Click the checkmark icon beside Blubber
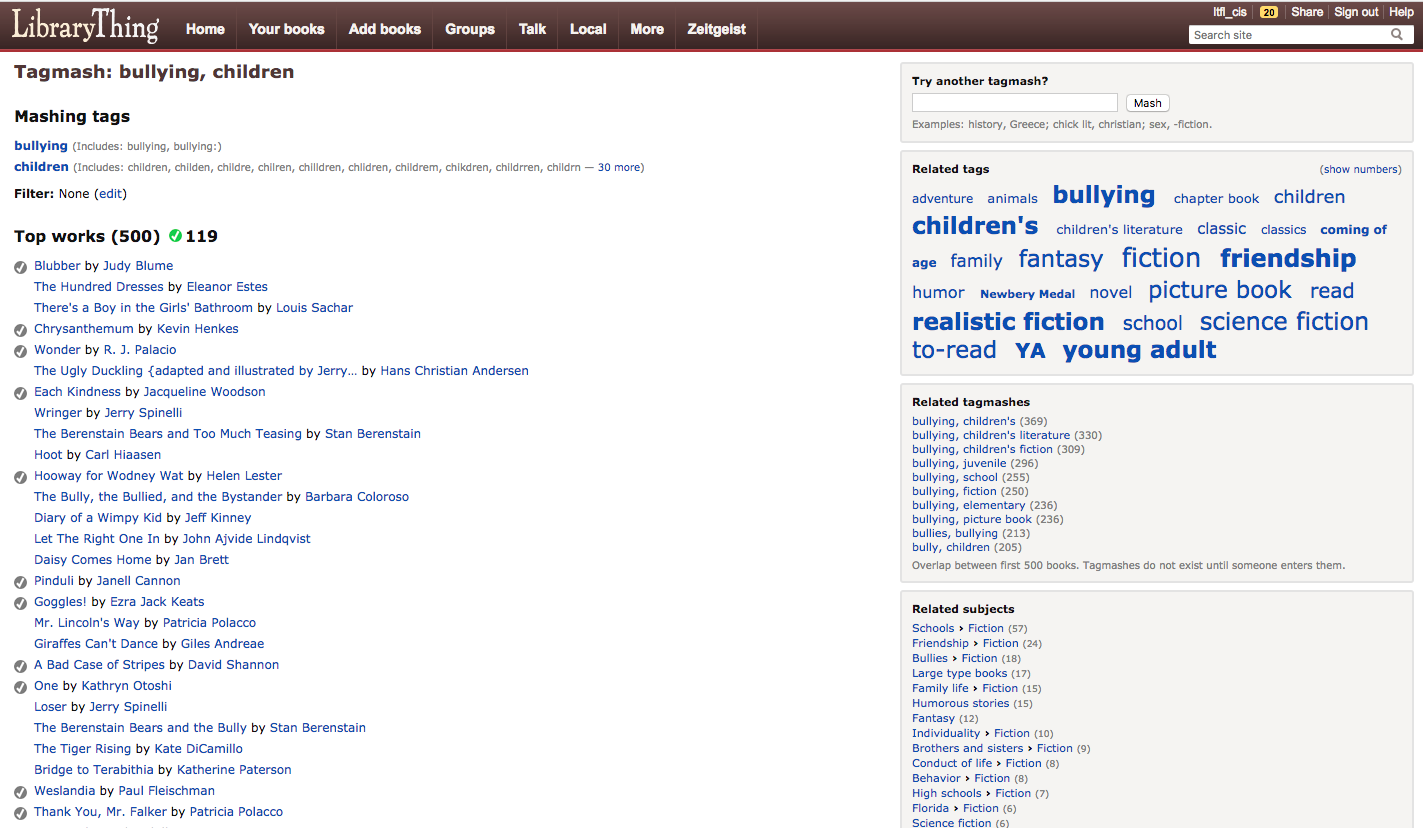Viewport: 1423px width, 828px height. pos(21,267)
